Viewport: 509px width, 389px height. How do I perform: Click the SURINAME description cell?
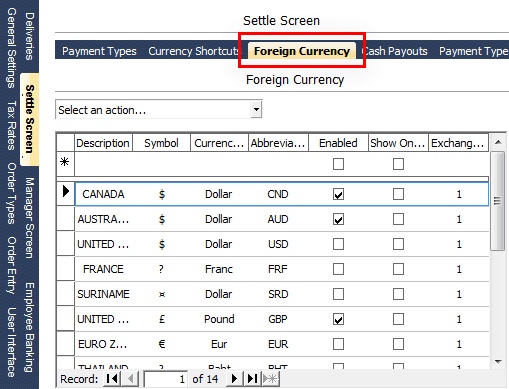(x=103, y=294)
